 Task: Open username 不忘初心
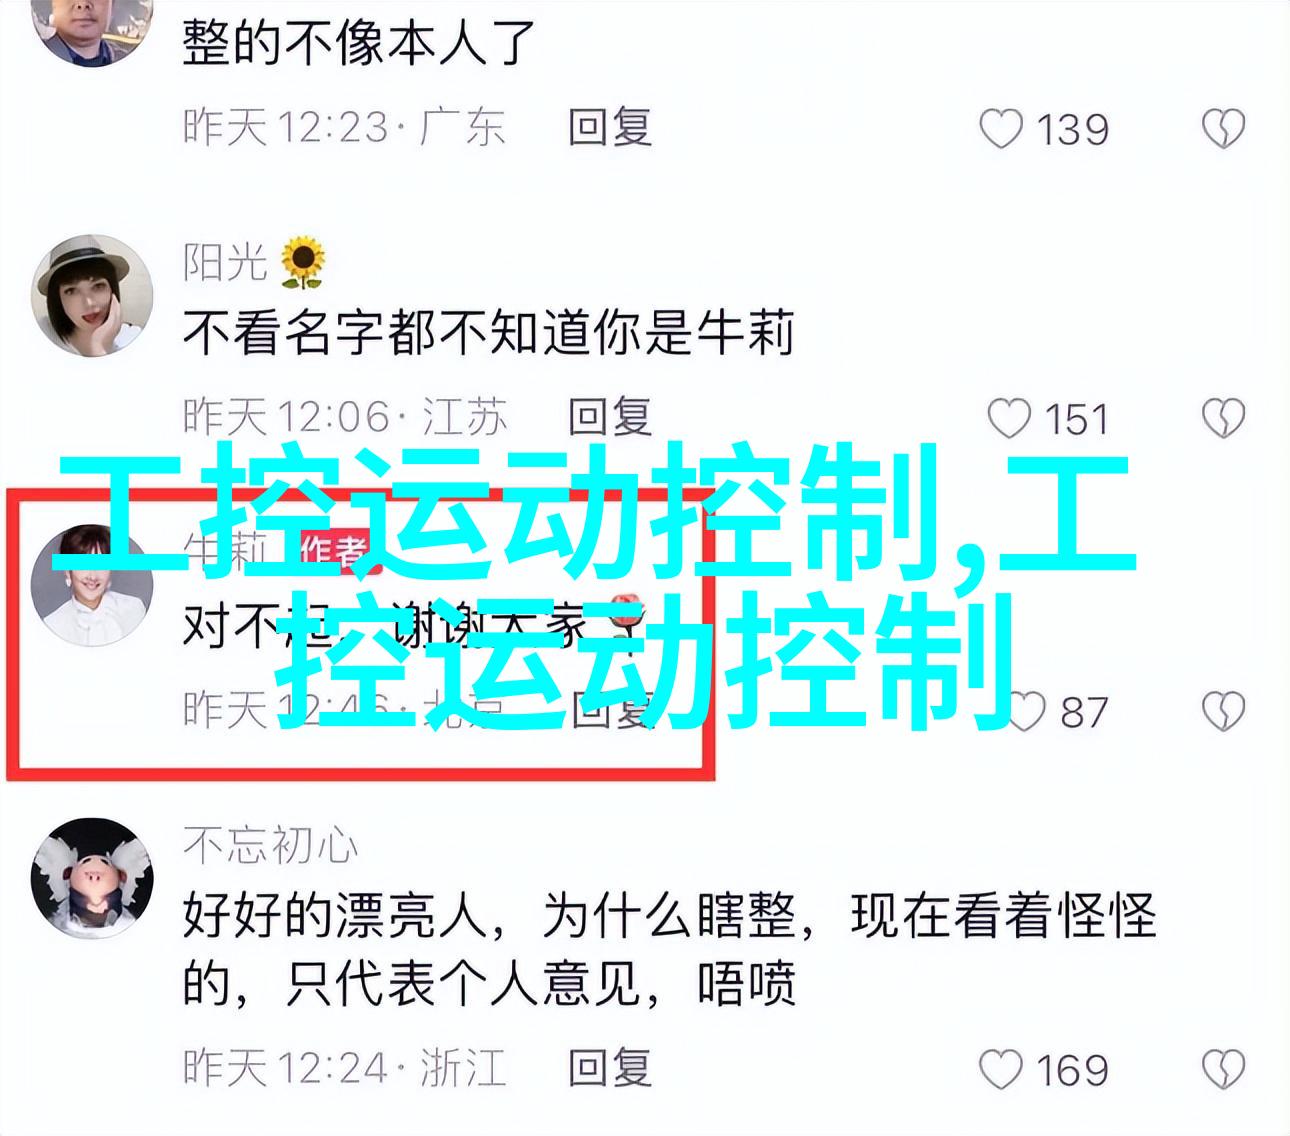[x=270, y=846]
